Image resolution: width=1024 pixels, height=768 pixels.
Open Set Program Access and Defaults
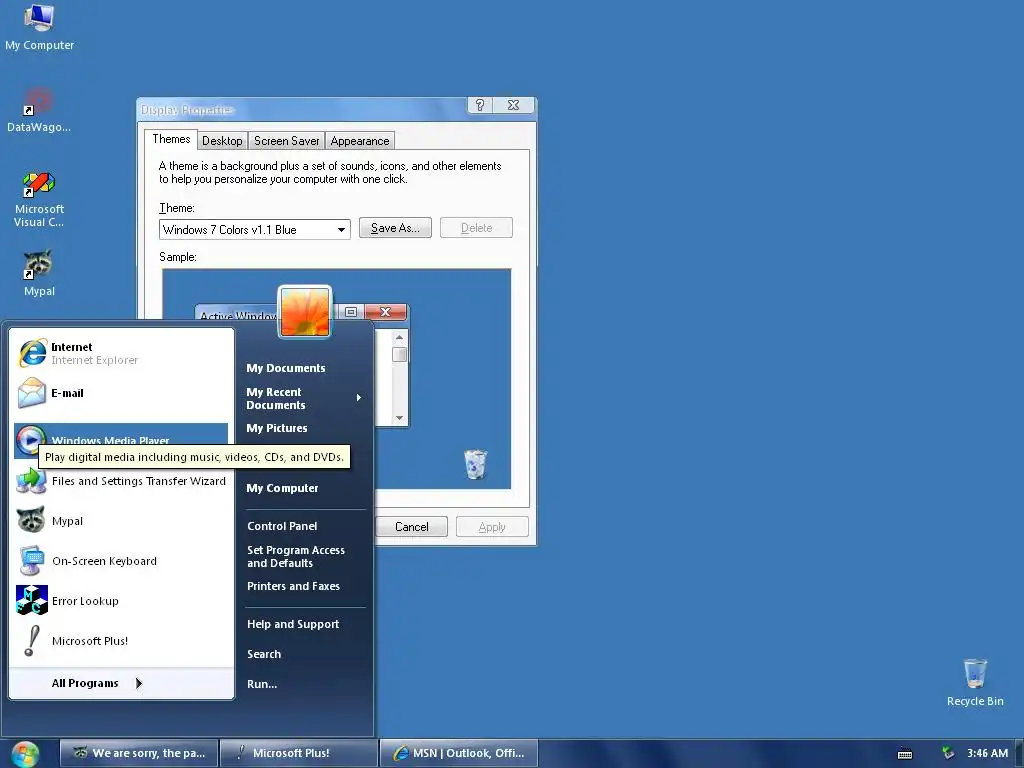tap(296, 556)
